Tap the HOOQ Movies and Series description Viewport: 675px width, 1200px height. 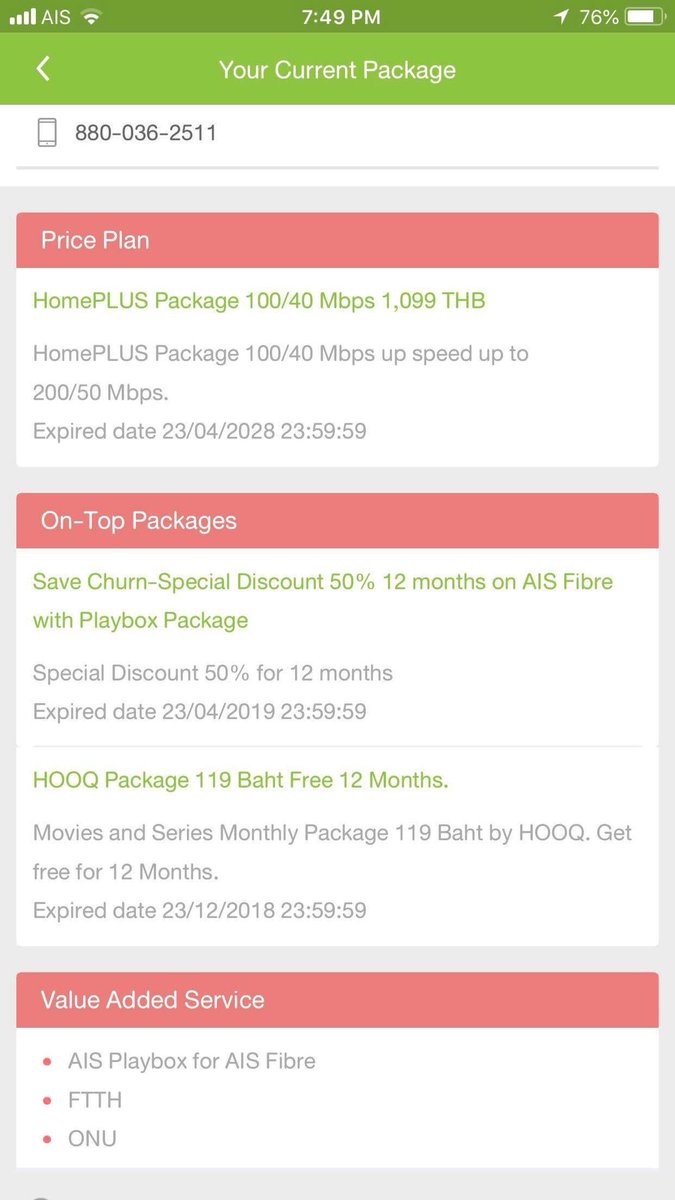point(333,852)
